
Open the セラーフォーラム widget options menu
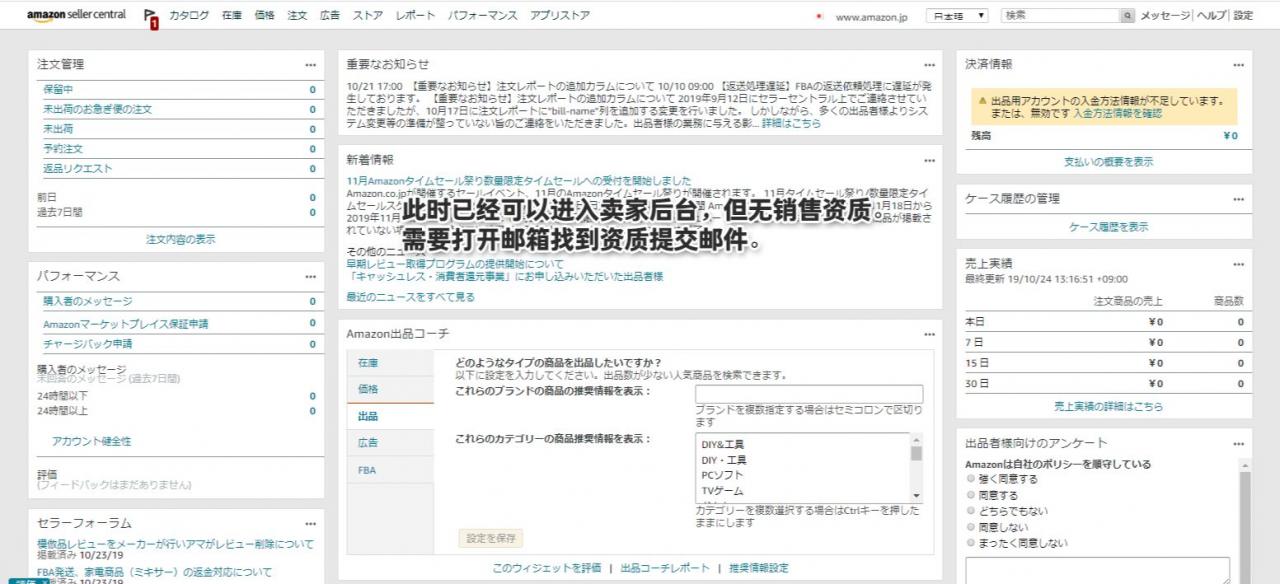[x=311, y=523]
